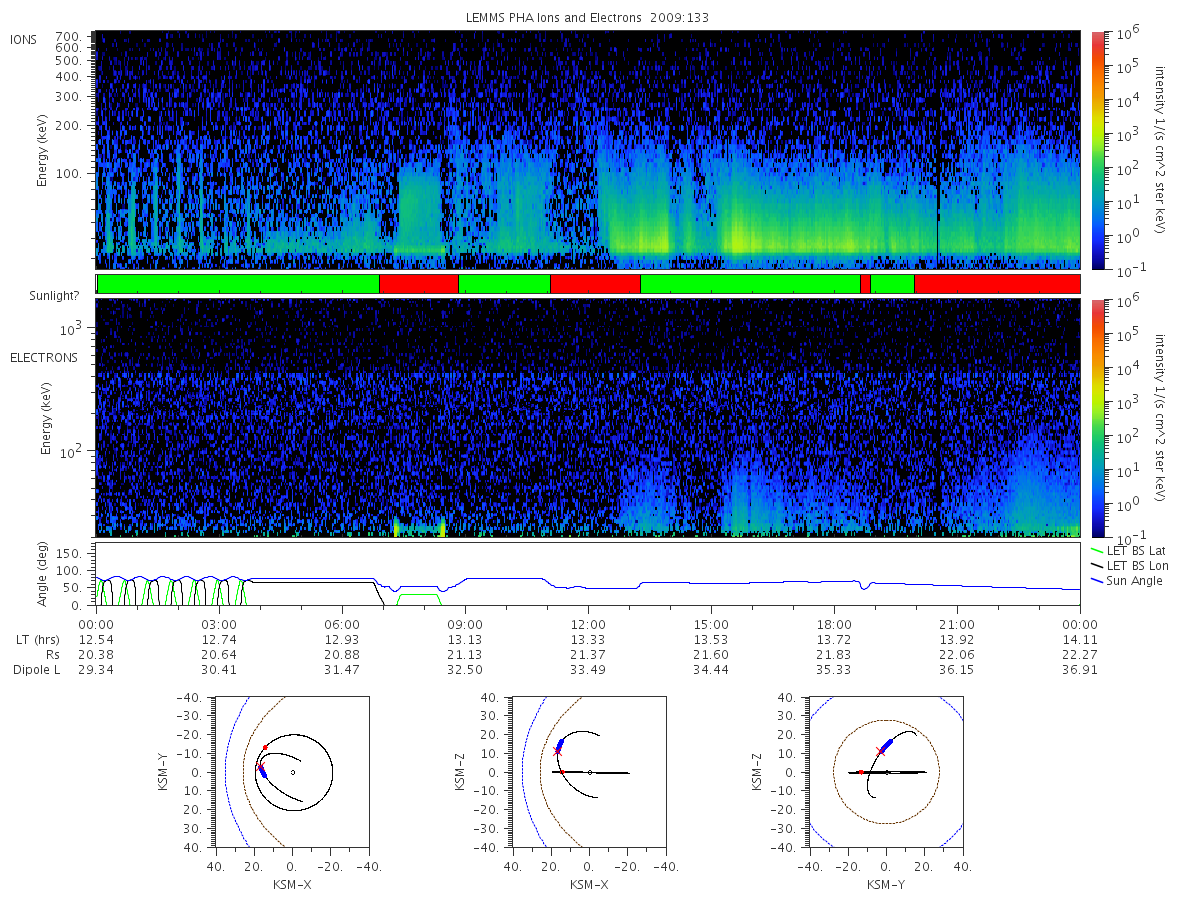
Task: Click the ions intensity color bar
Action: [1097, 150]
